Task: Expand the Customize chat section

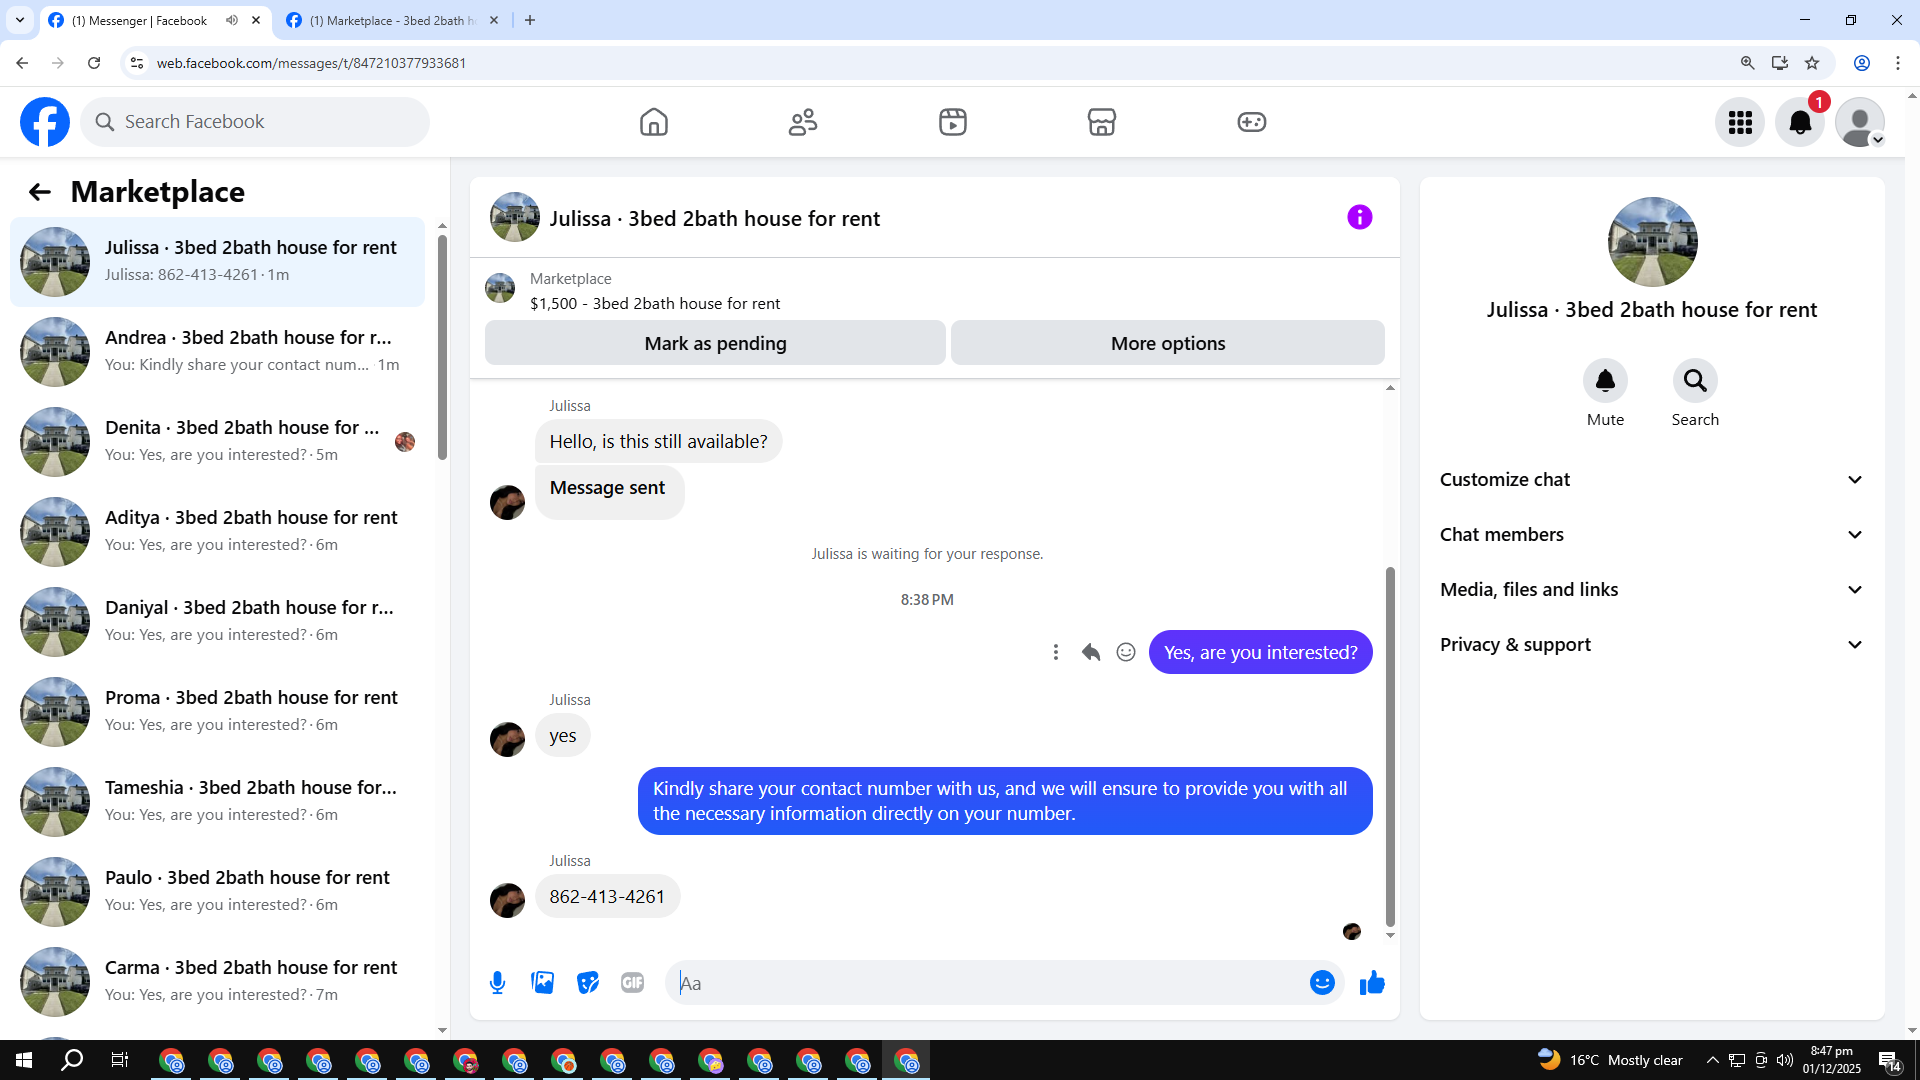Action: (1652, 480)
